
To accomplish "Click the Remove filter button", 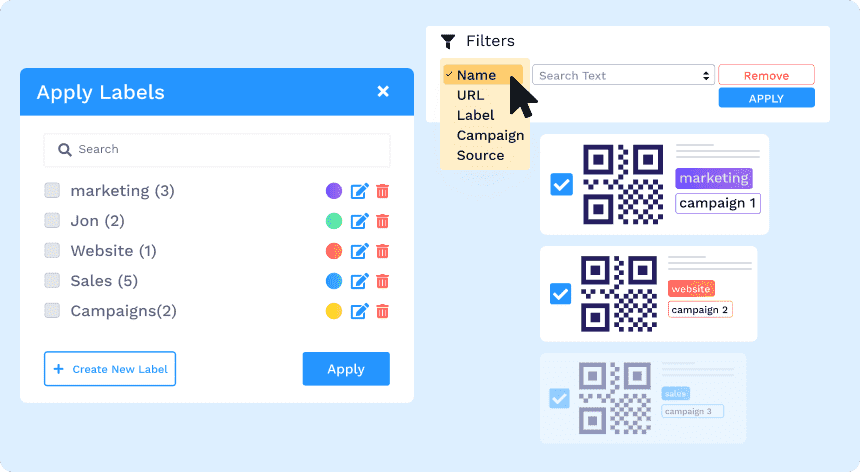I will 766,75.
